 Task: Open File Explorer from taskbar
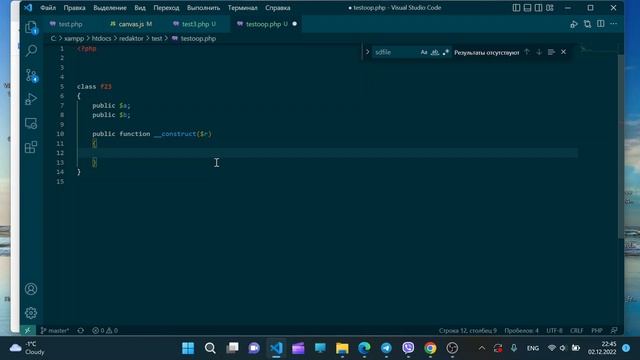(x=342, y=348)
